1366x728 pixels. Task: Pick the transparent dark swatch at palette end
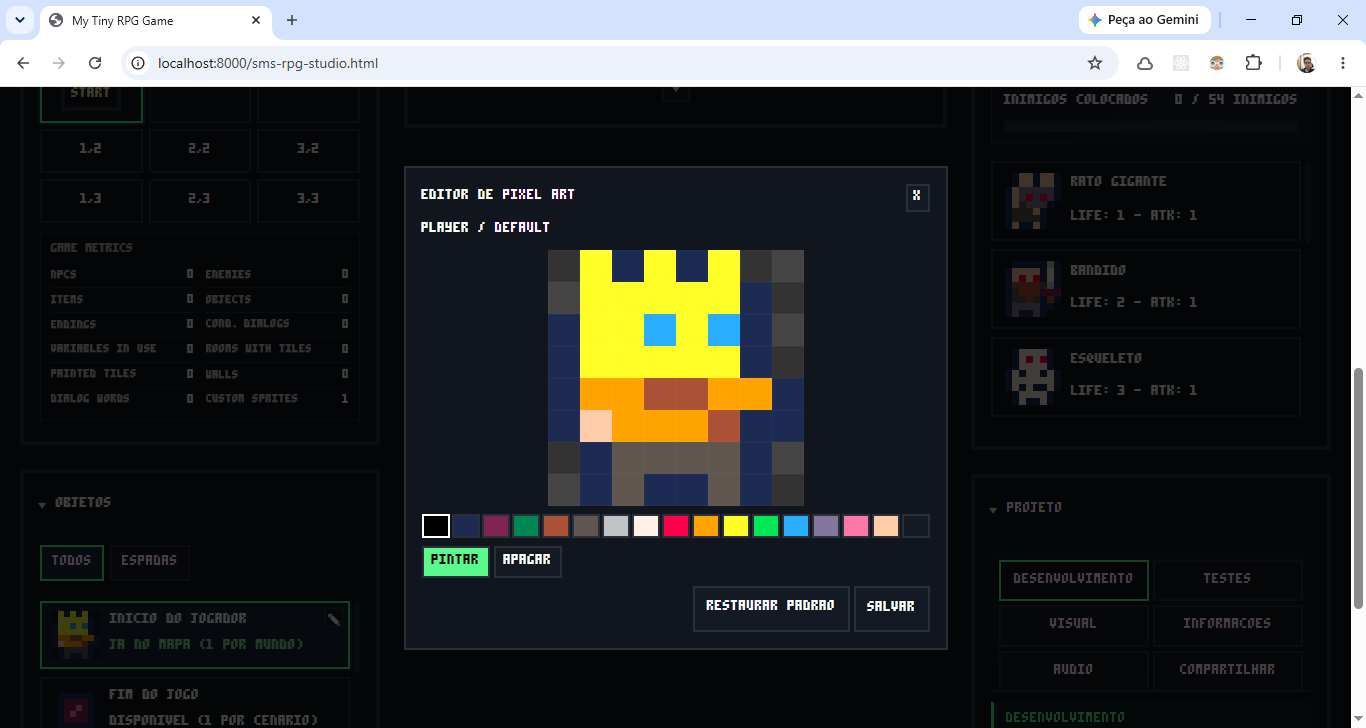click(916, 526)
